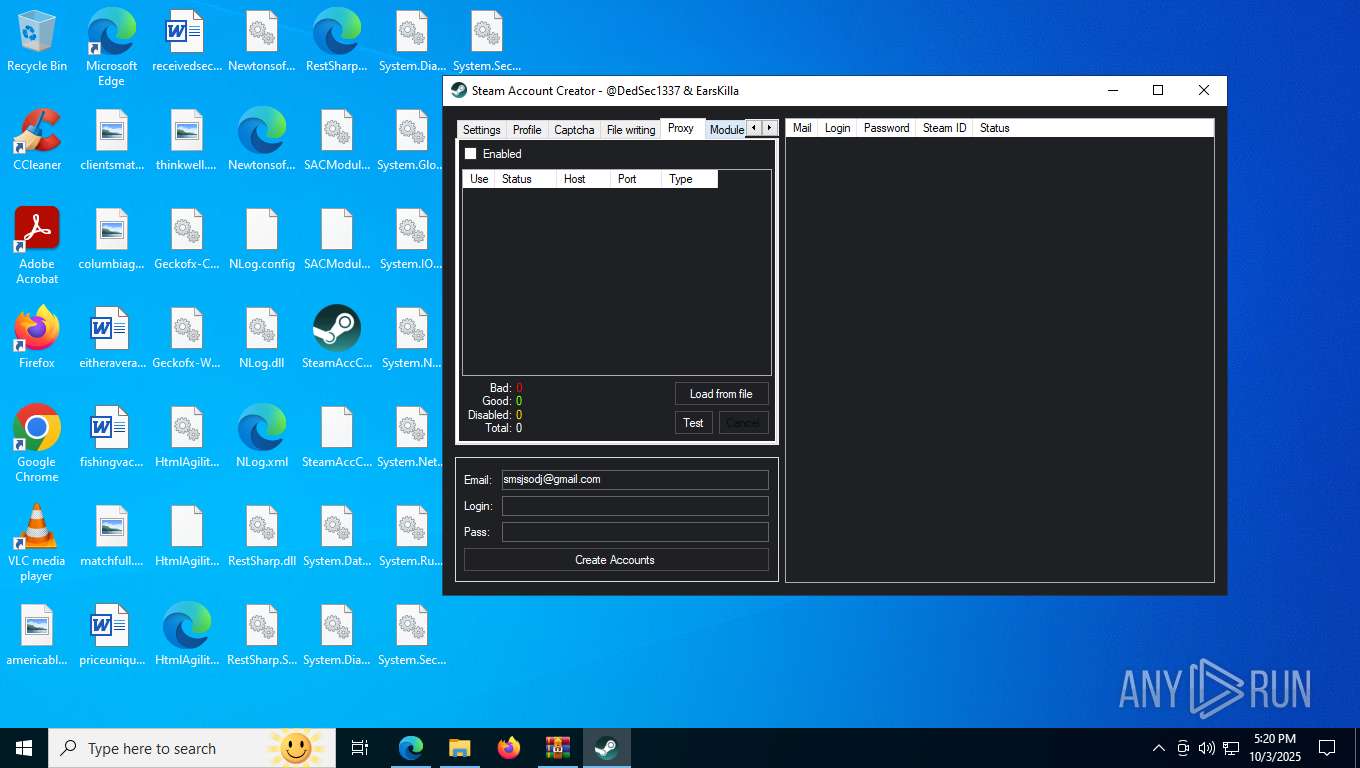Select the matchfull image file icon
This screenshot has height=768, width=1360.
pyautogui.click(x=112, y=537)
